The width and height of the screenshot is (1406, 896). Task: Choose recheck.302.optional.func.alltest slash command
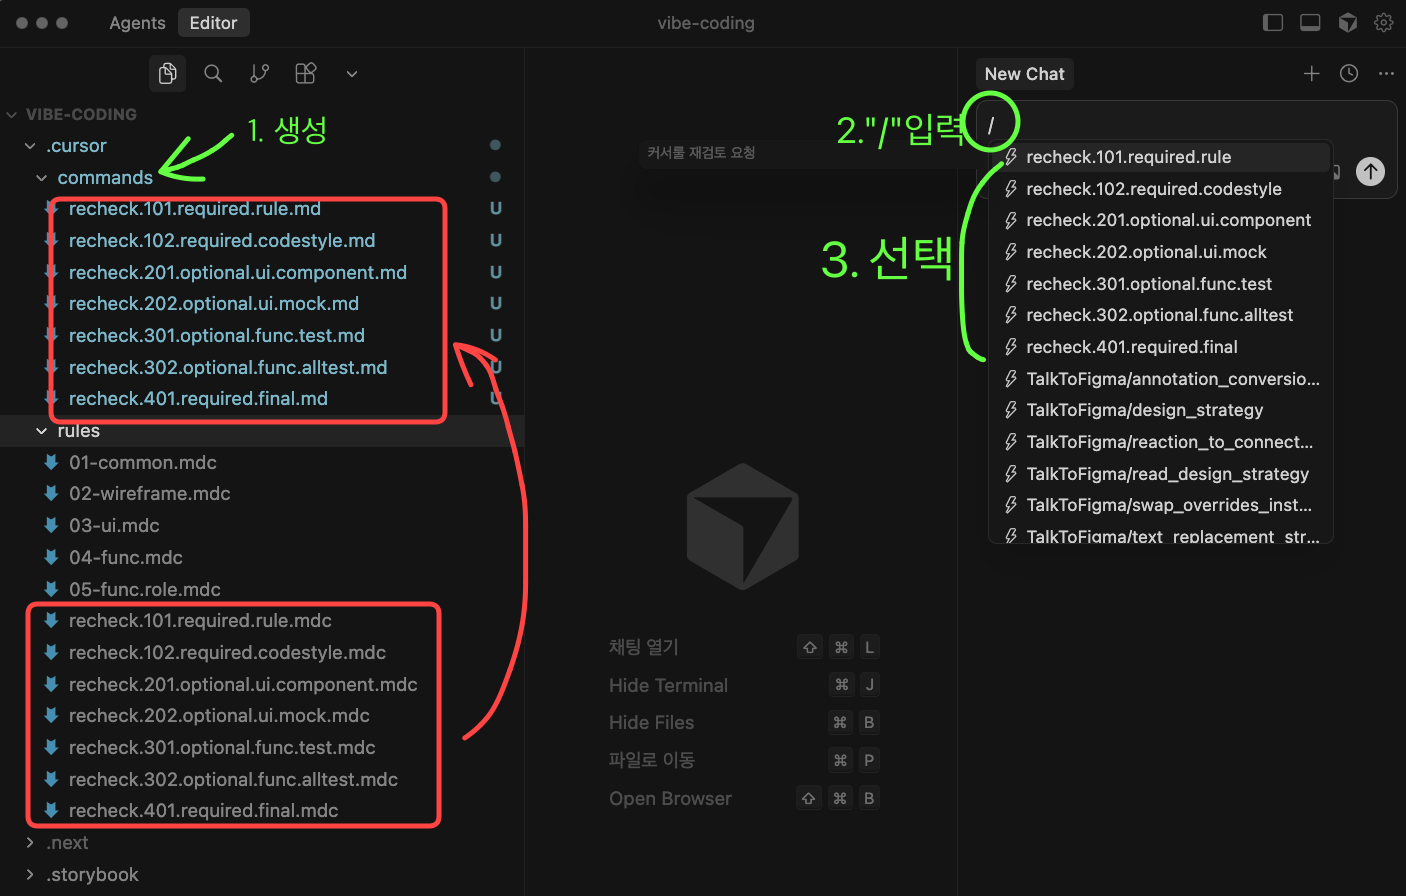pos(1161,315)
